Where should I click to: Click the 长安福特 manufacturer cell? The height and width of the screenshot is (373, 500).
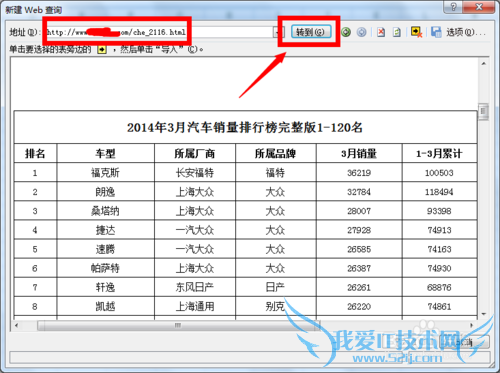[195, 173]
